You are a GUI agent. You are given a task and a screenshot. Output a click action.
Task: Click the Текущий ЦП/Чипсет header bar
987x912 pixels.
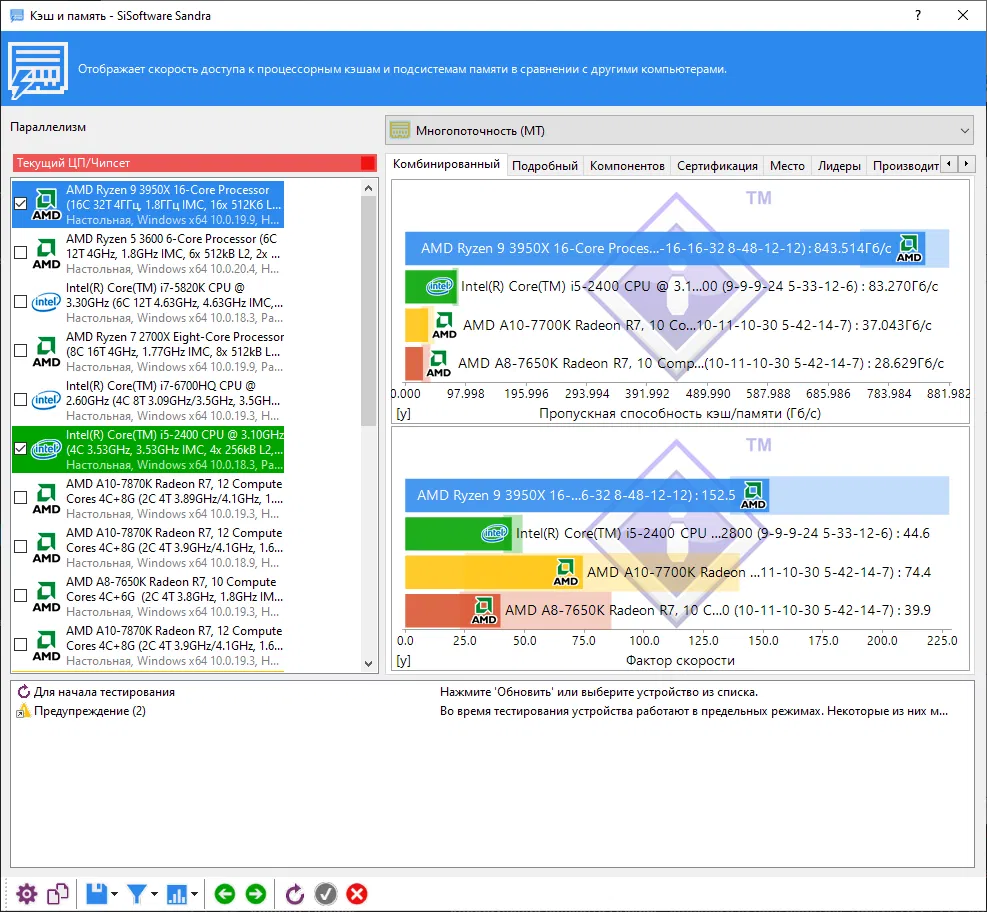(x=195, y=163)
